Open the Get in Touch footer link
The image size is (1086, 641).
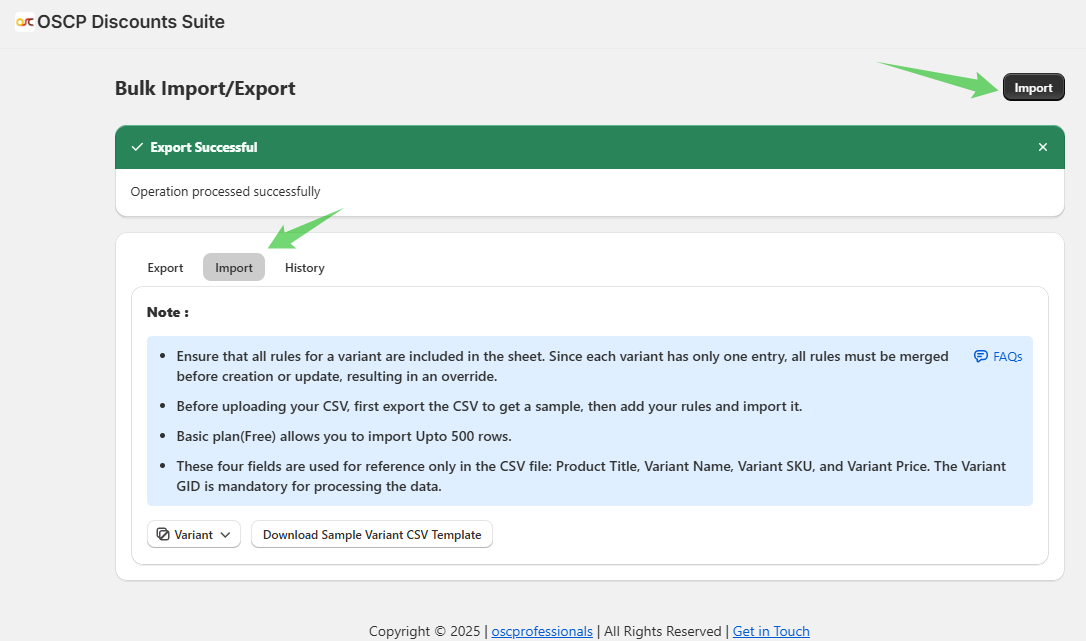[770, 631]
